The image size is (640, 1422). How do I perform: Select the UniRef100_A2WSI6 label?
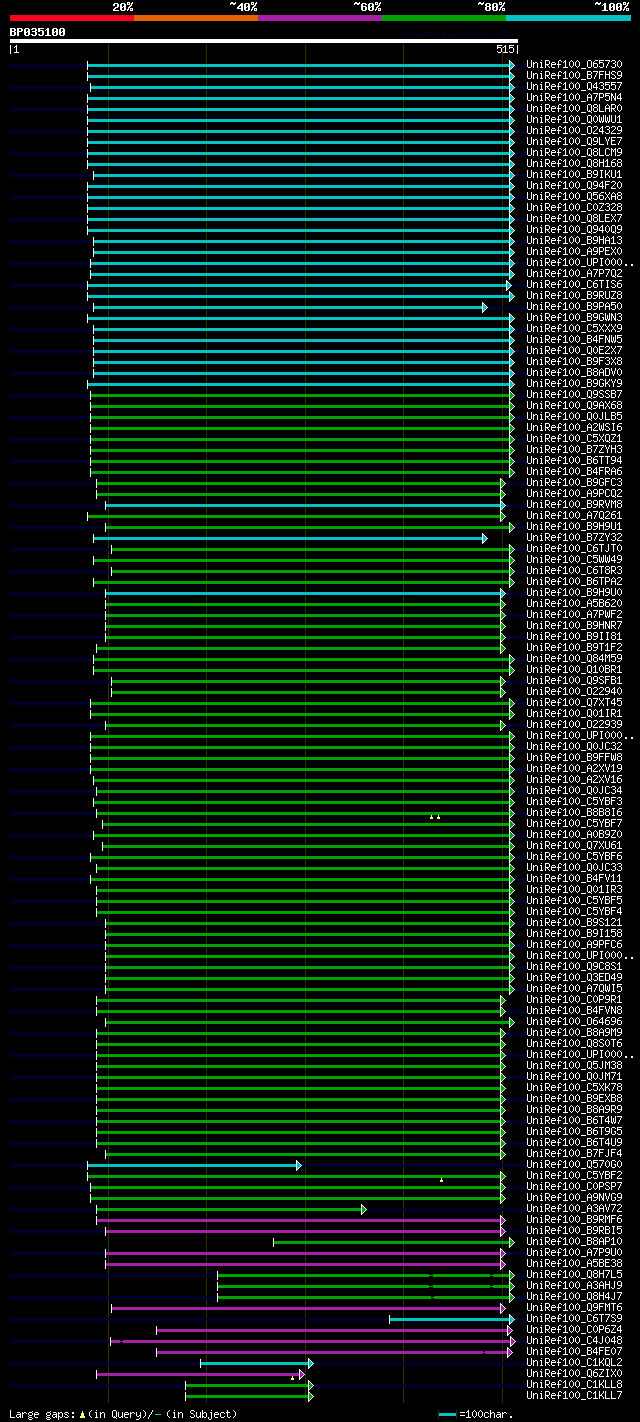[574, 428]
